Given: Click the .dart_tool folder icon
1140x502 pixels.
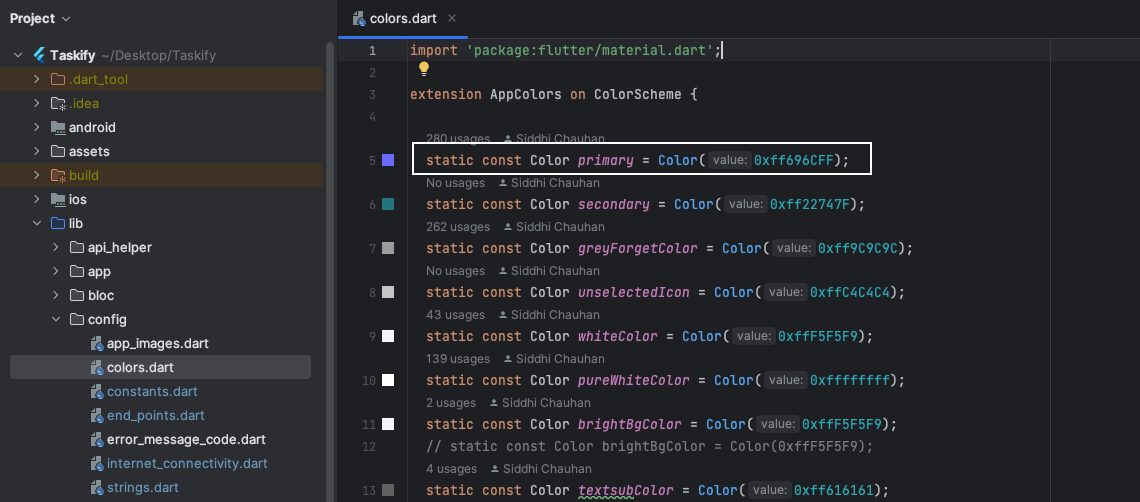Looking at the screenshot, I should coord(58,79).
